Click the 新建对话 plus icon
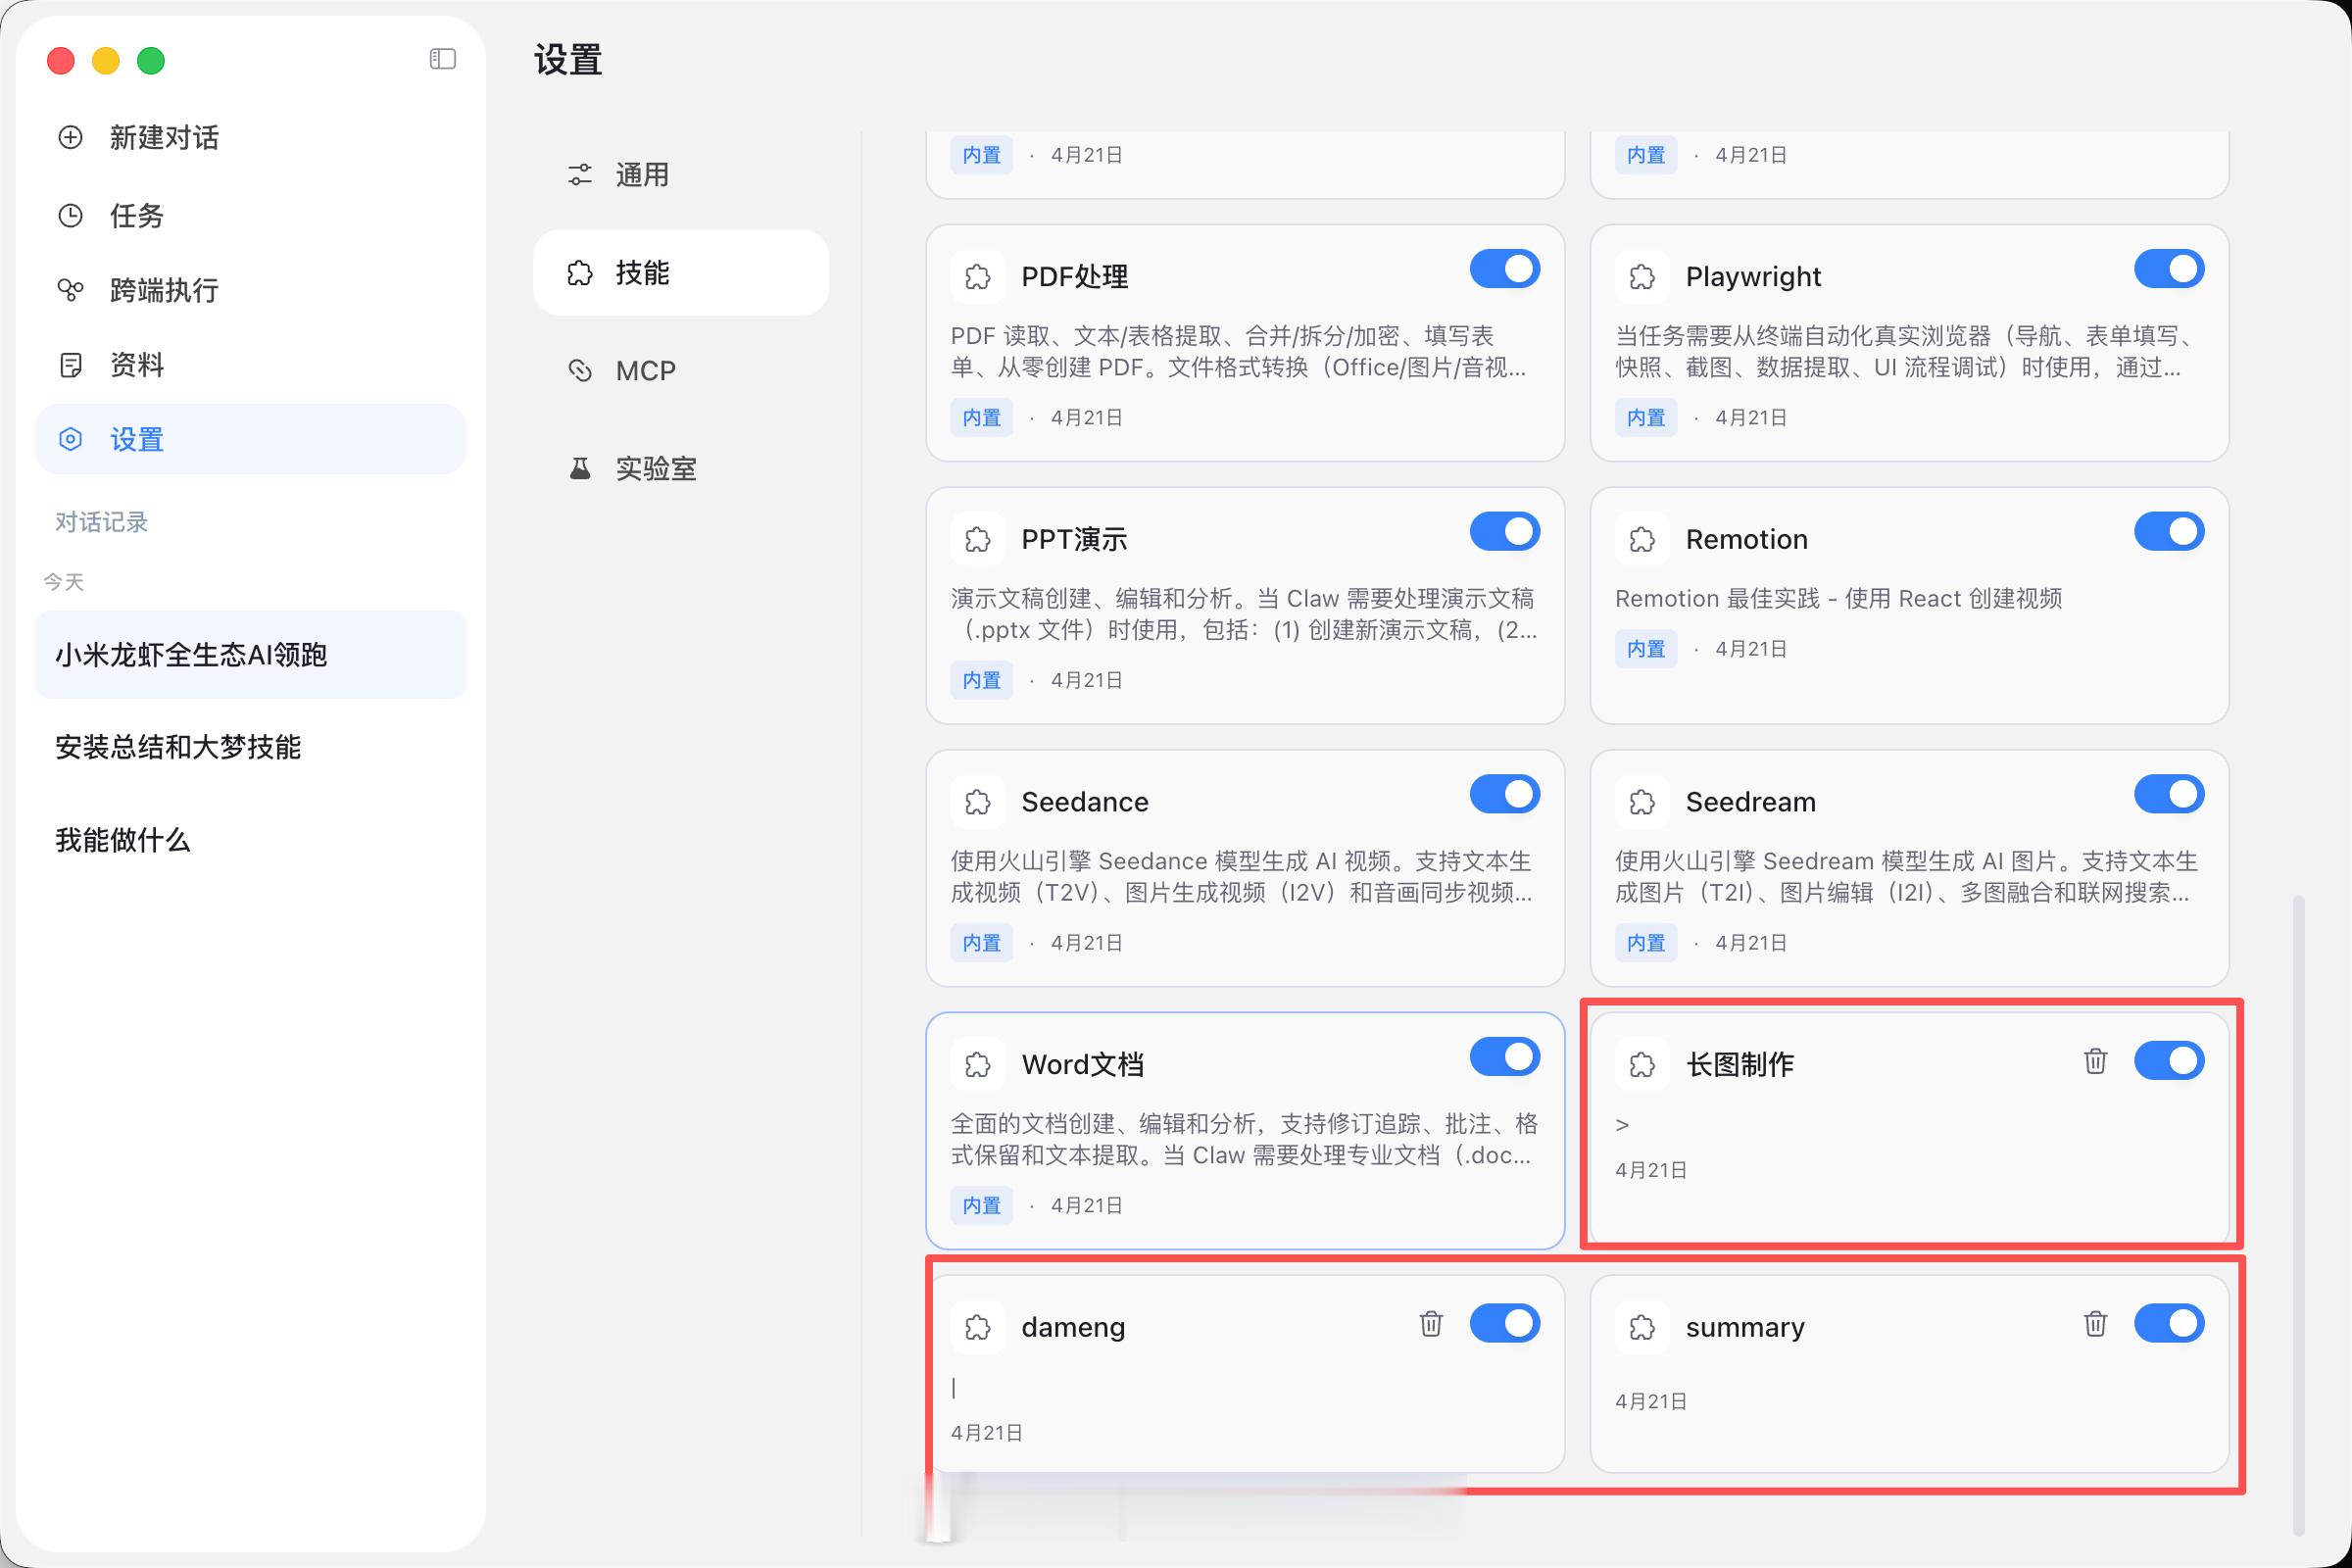 pyautogui.click(x=70, y=137)
